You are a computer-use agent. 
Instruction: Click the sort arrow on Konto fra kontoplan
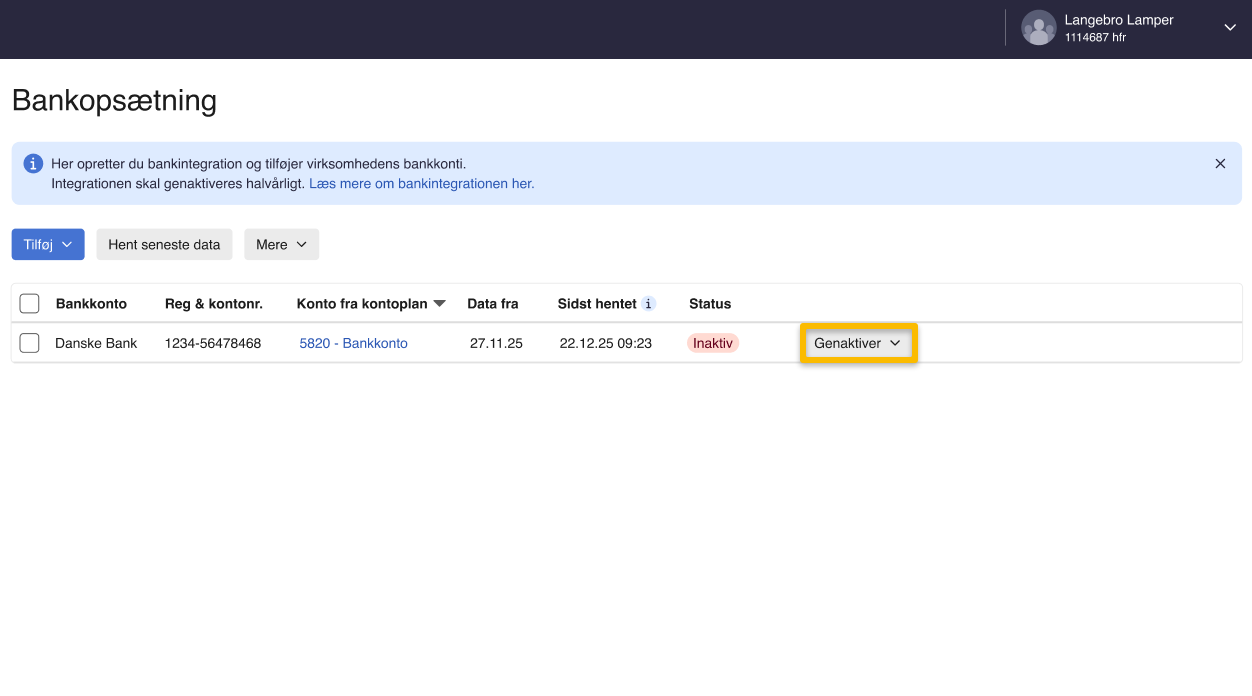point(440,303)
